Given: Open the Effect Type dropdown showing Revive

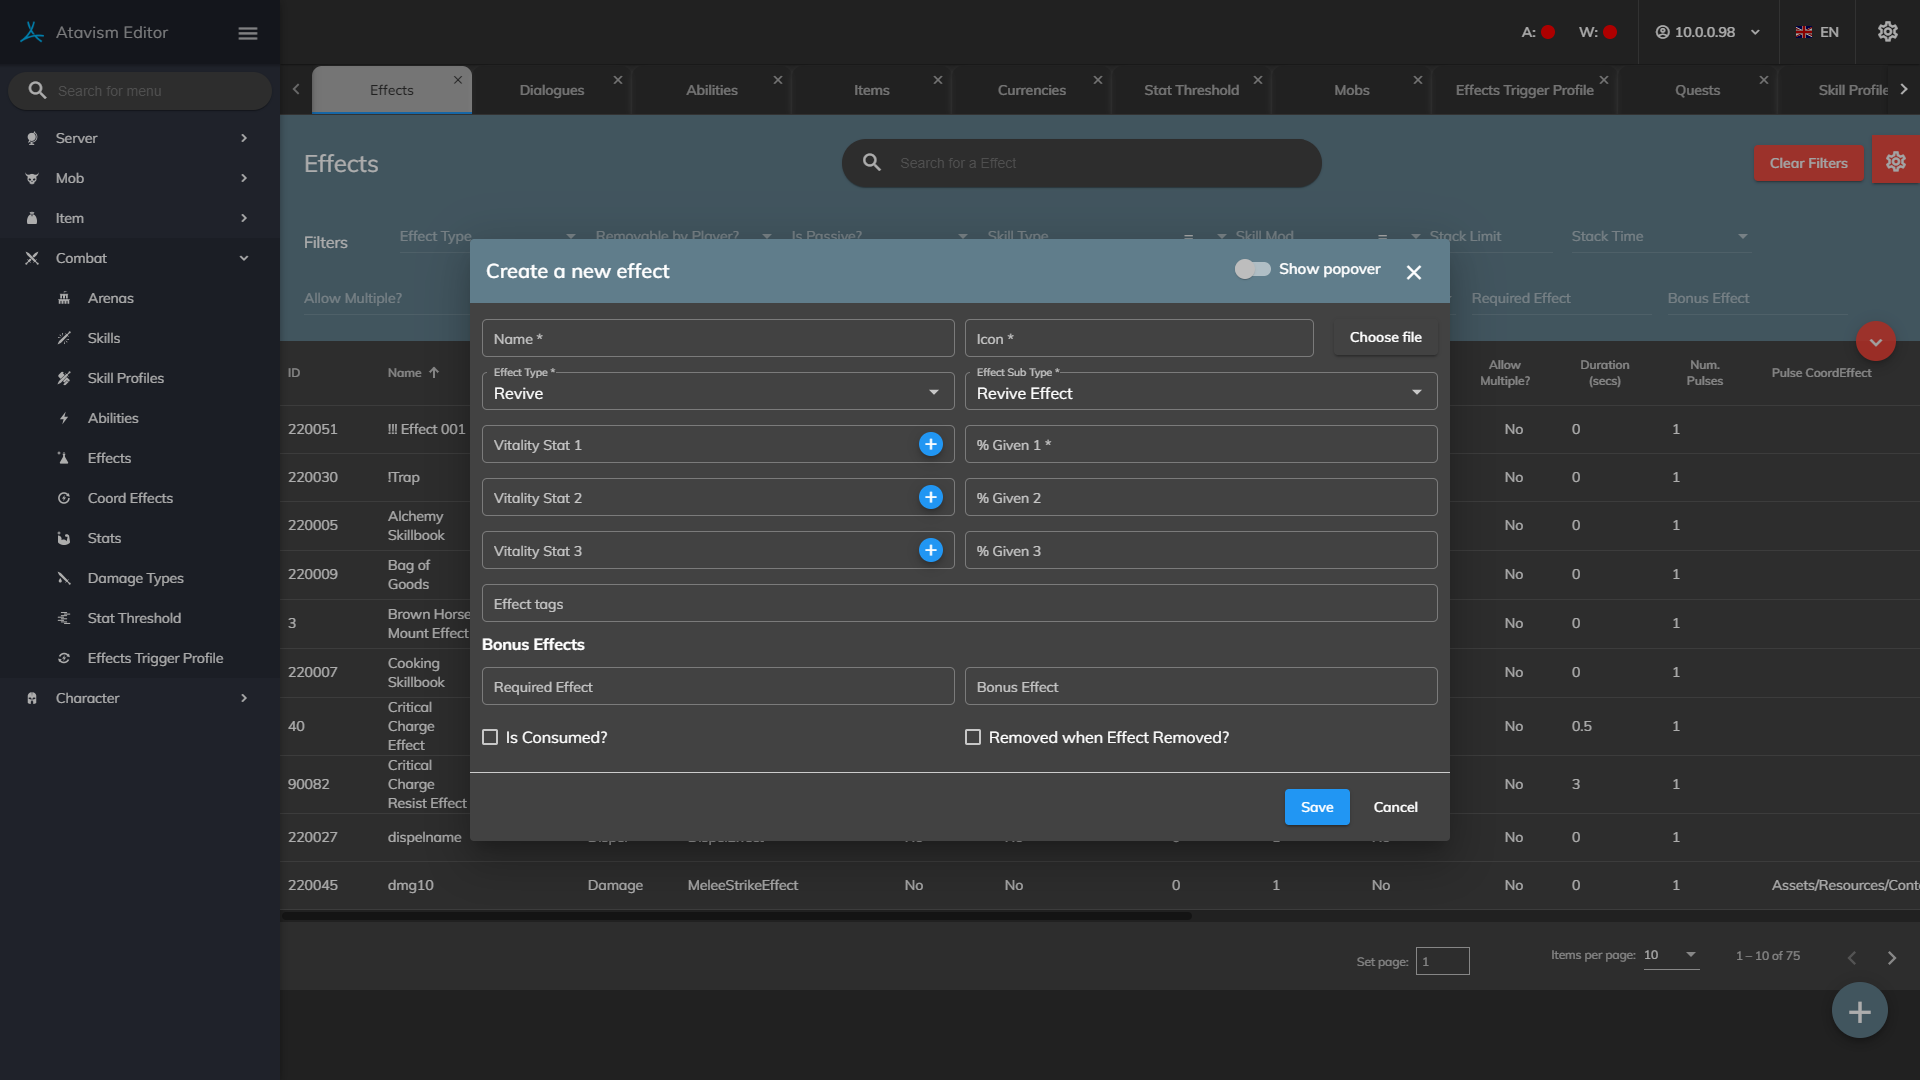Looking at the screenshot, I should (x=717, y=393).
